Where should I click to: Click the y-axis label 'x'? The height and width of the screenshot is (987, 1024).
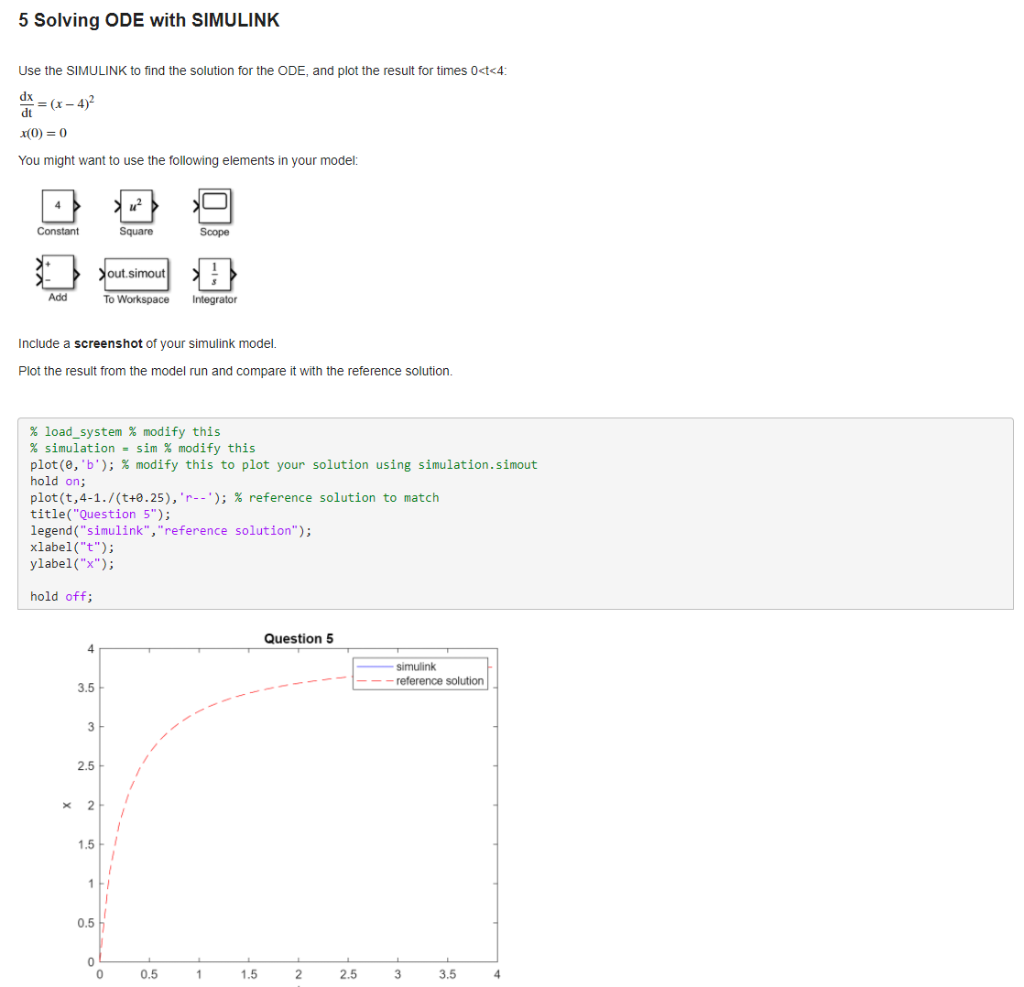(67, 805)
